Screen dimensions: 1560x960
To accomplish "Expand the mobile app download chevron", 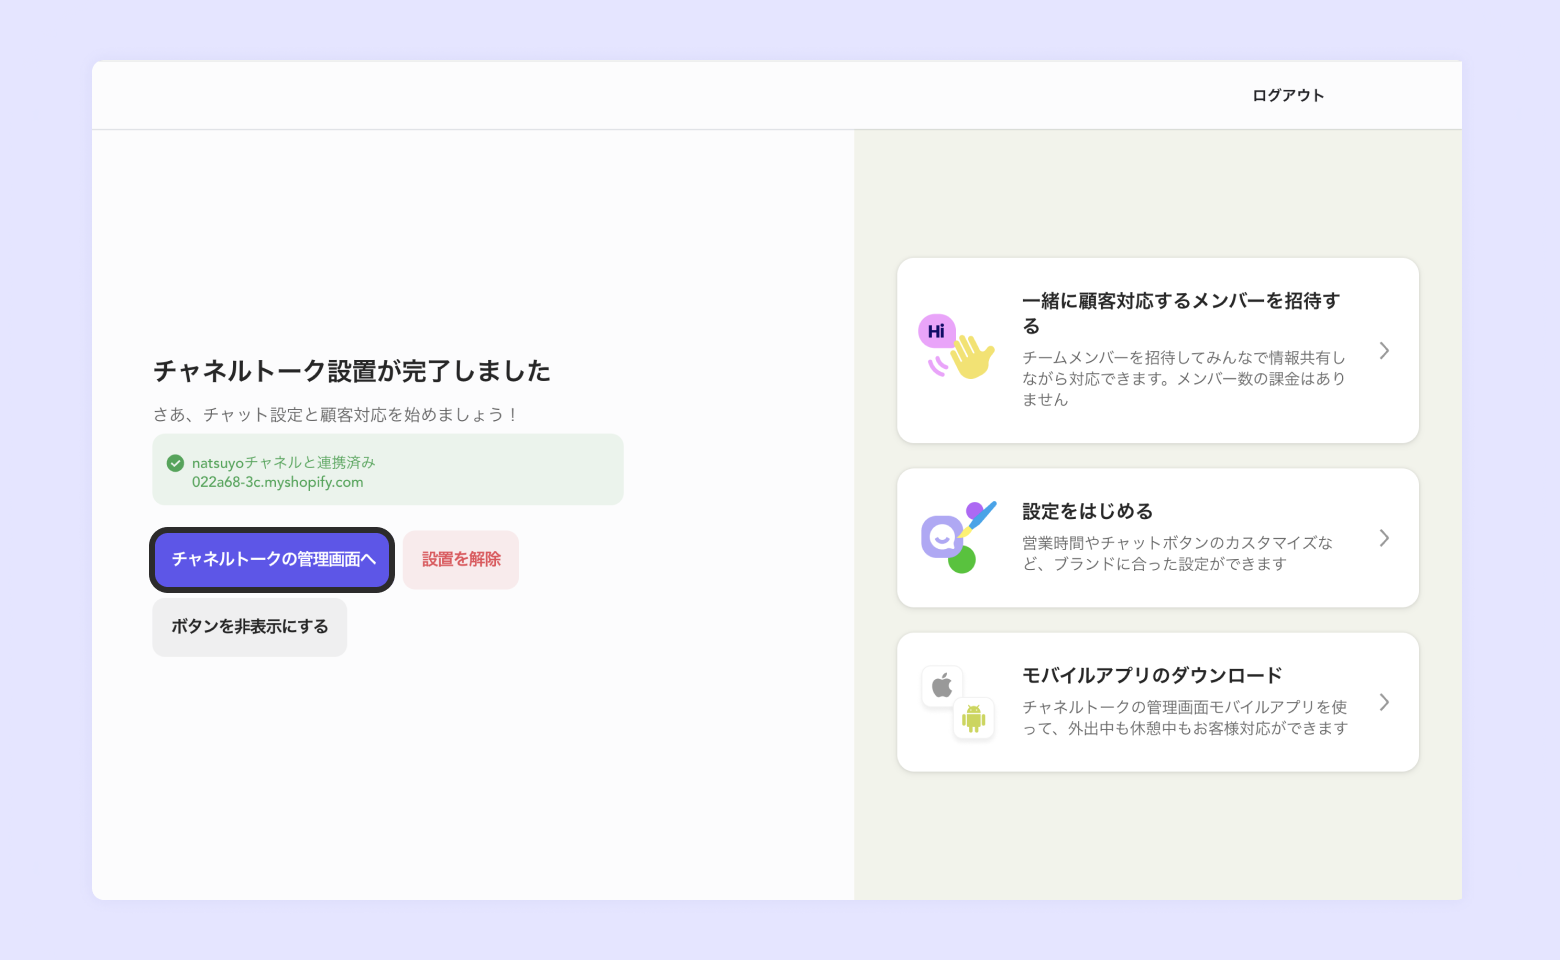I will (1384, 702).
